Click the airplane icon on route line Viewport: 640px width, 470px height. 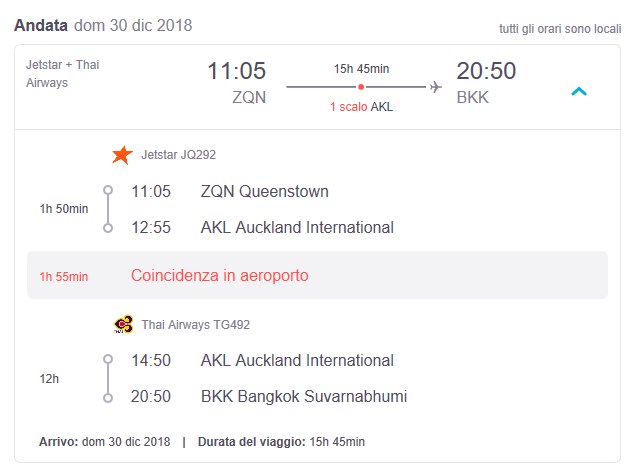click(x=435, y=87)
